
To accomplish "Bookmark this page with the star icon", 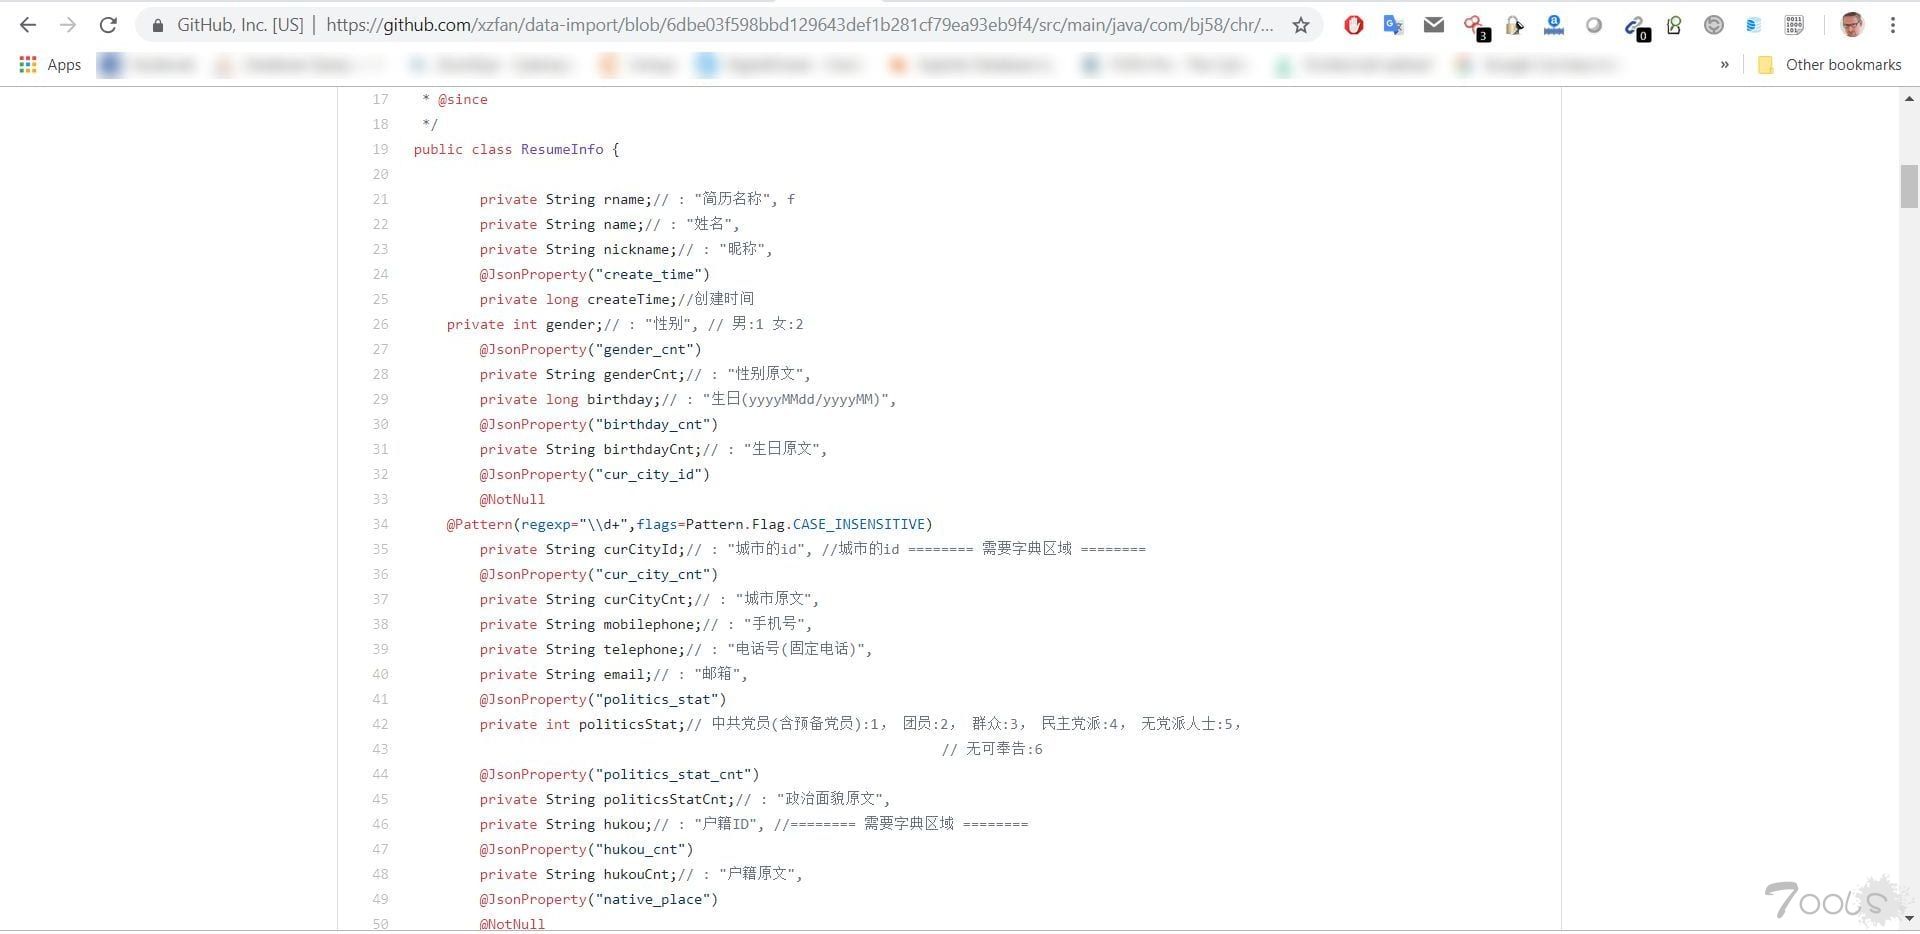I will (1300, 25).
